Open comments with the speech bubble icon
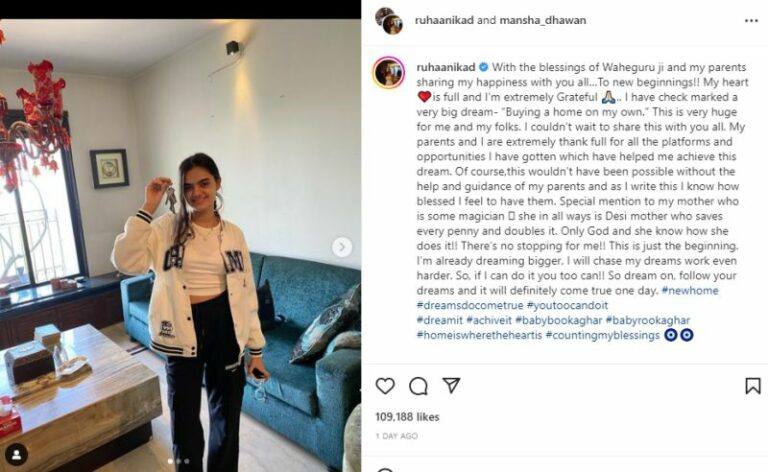 click(x=418, y=386)
